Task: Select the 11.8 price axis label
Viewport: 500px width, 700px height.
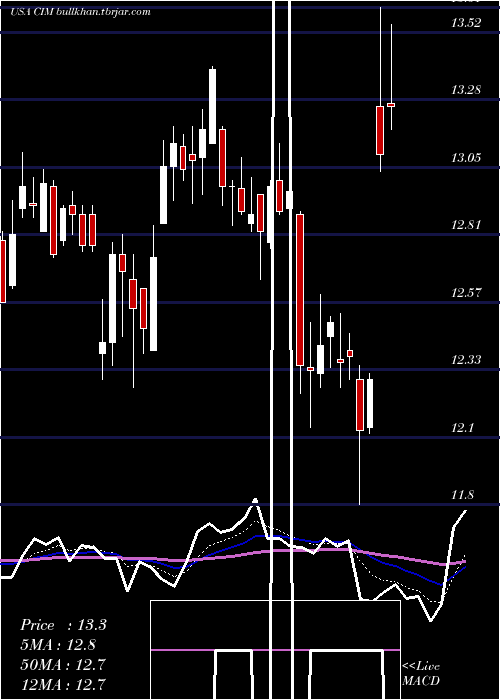Action: 462,495
